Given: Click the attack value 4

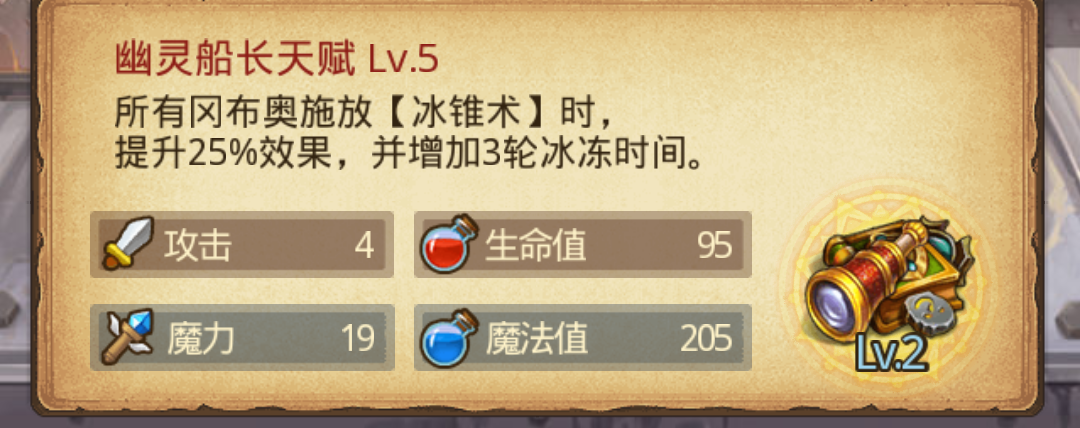Looking at the screenshot, I should [x=364, y=245].
